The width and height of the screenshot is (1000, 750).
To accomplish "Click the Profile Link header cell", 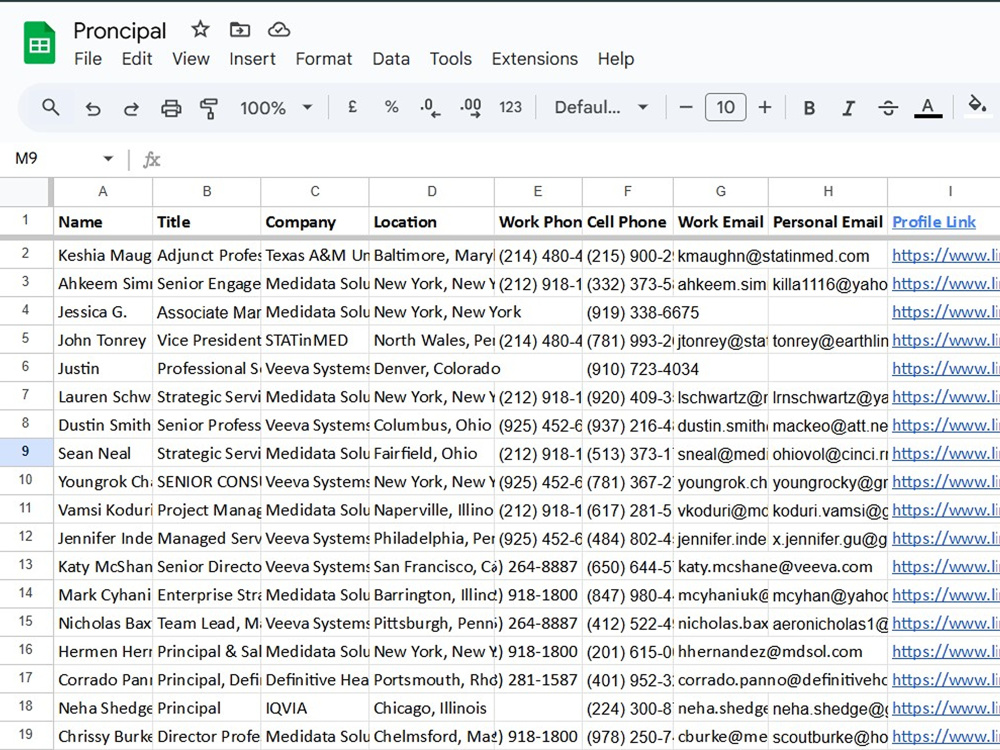I will (x=943, y=221).
